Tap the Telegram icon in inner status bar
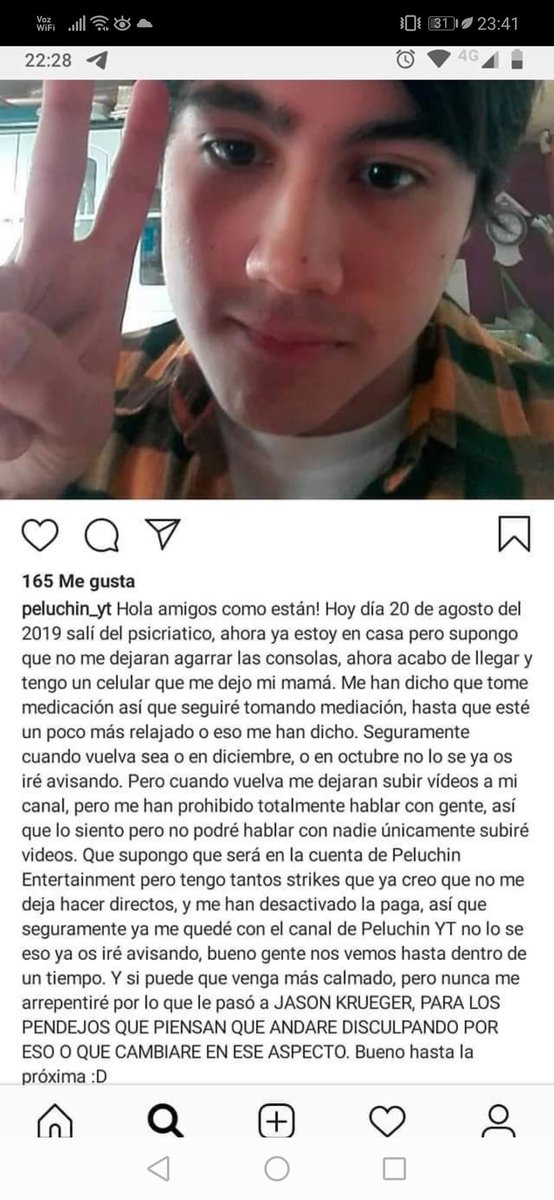Viewport: 554px width, 1200px height. pos(97,60)
